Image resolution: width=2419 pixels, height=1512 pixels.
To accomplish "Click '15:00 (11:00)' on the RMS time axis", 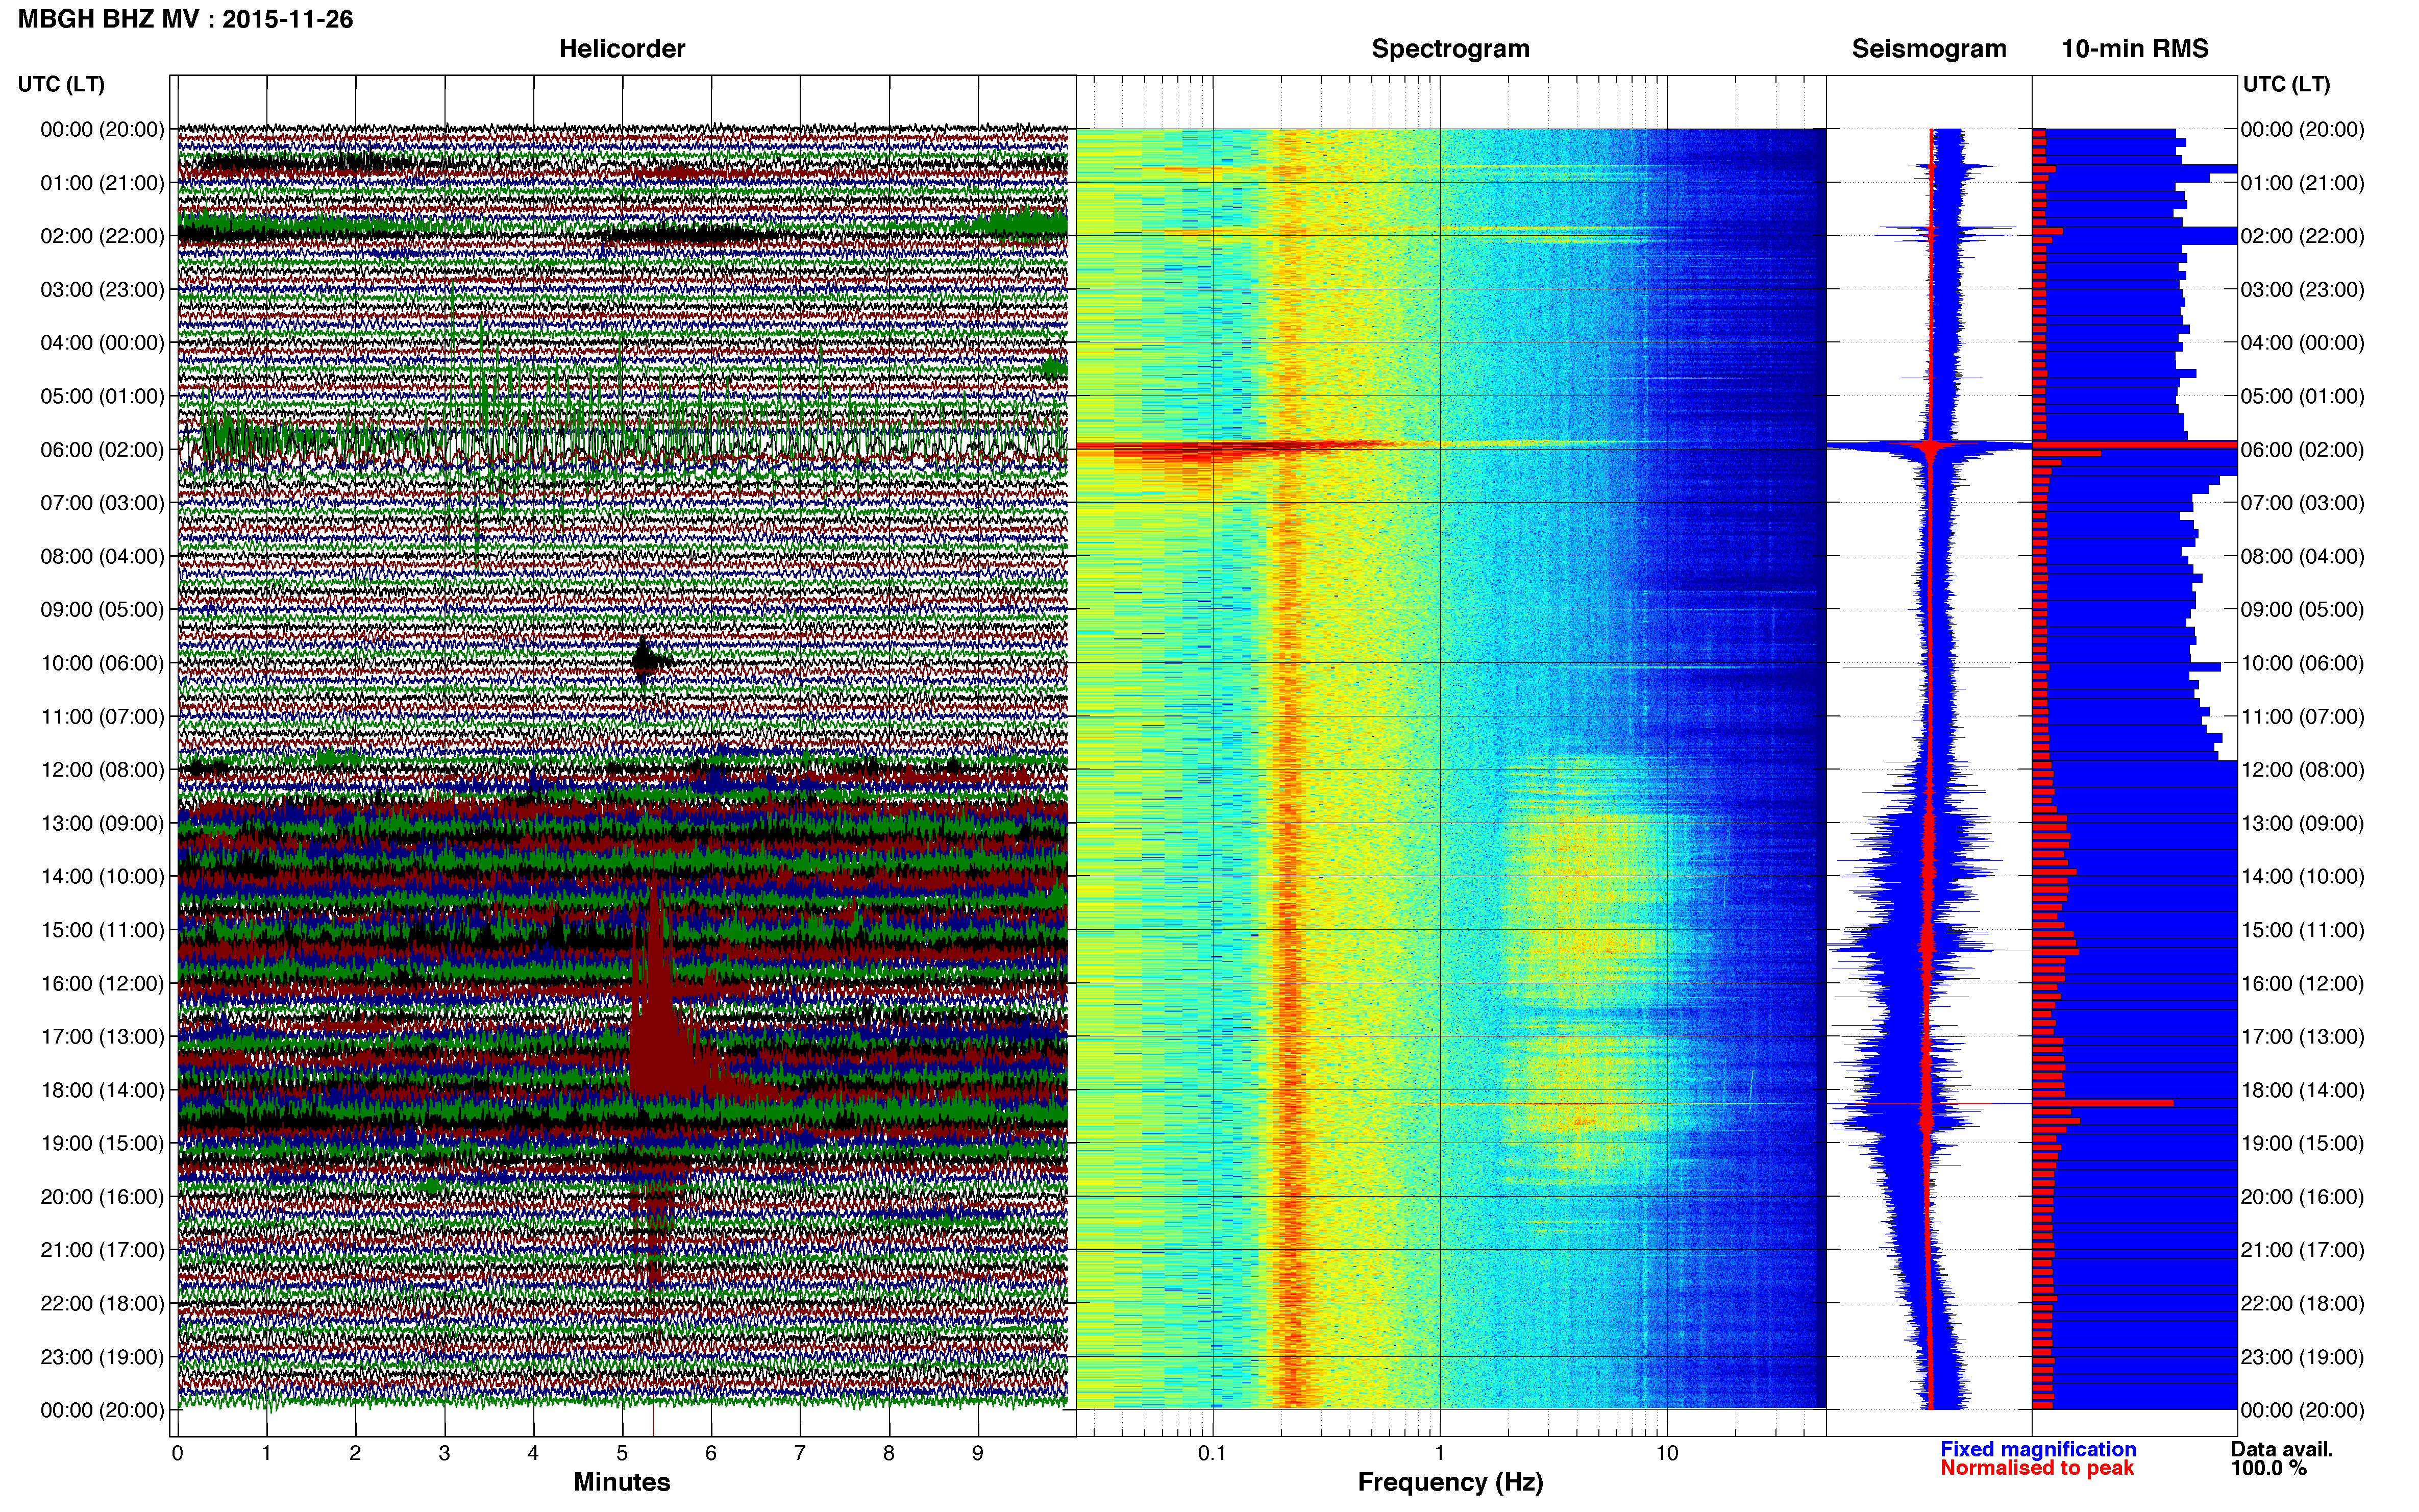I will pos(2303,930).
